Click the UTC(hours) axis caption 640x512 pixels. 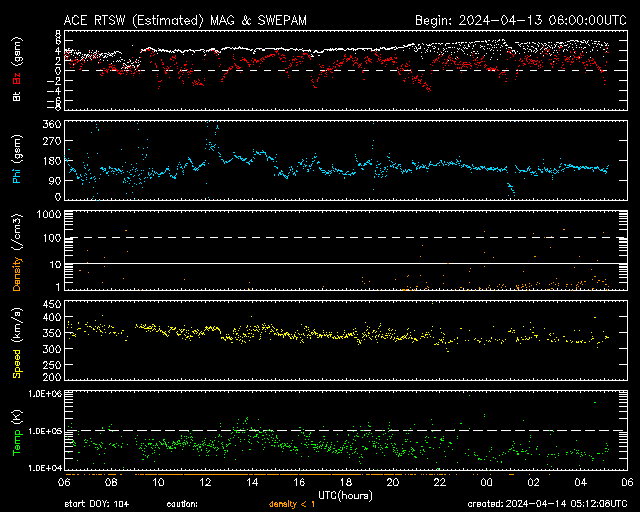click(x=345, y=494)
